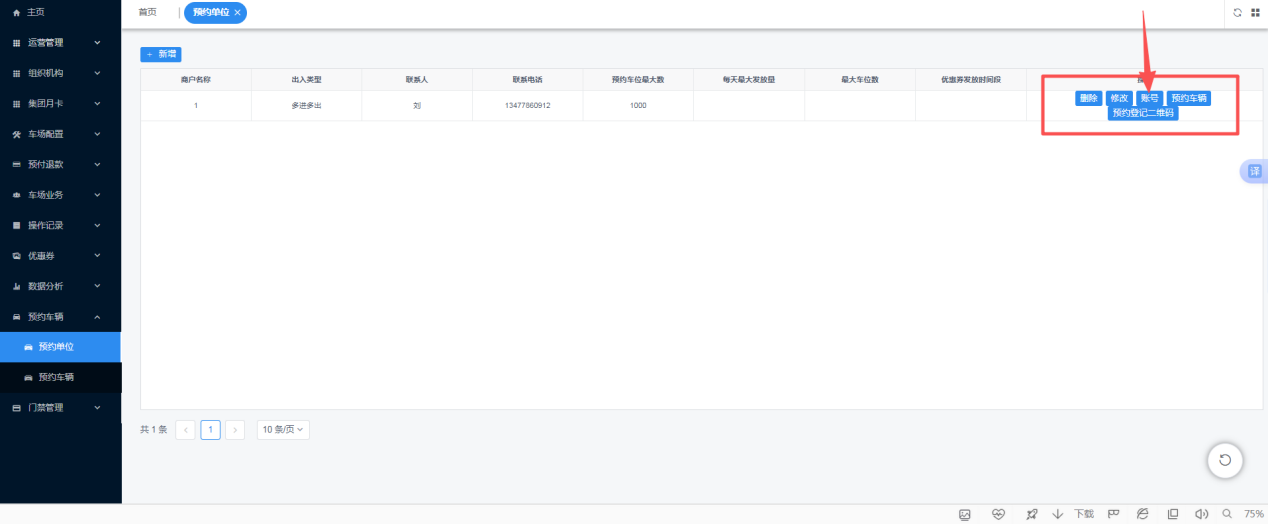This screenshot has width=1268, height=524.
Task: Click the 预约登记二维码 button
Action: pyautogui.click(x=1144, y=113)
